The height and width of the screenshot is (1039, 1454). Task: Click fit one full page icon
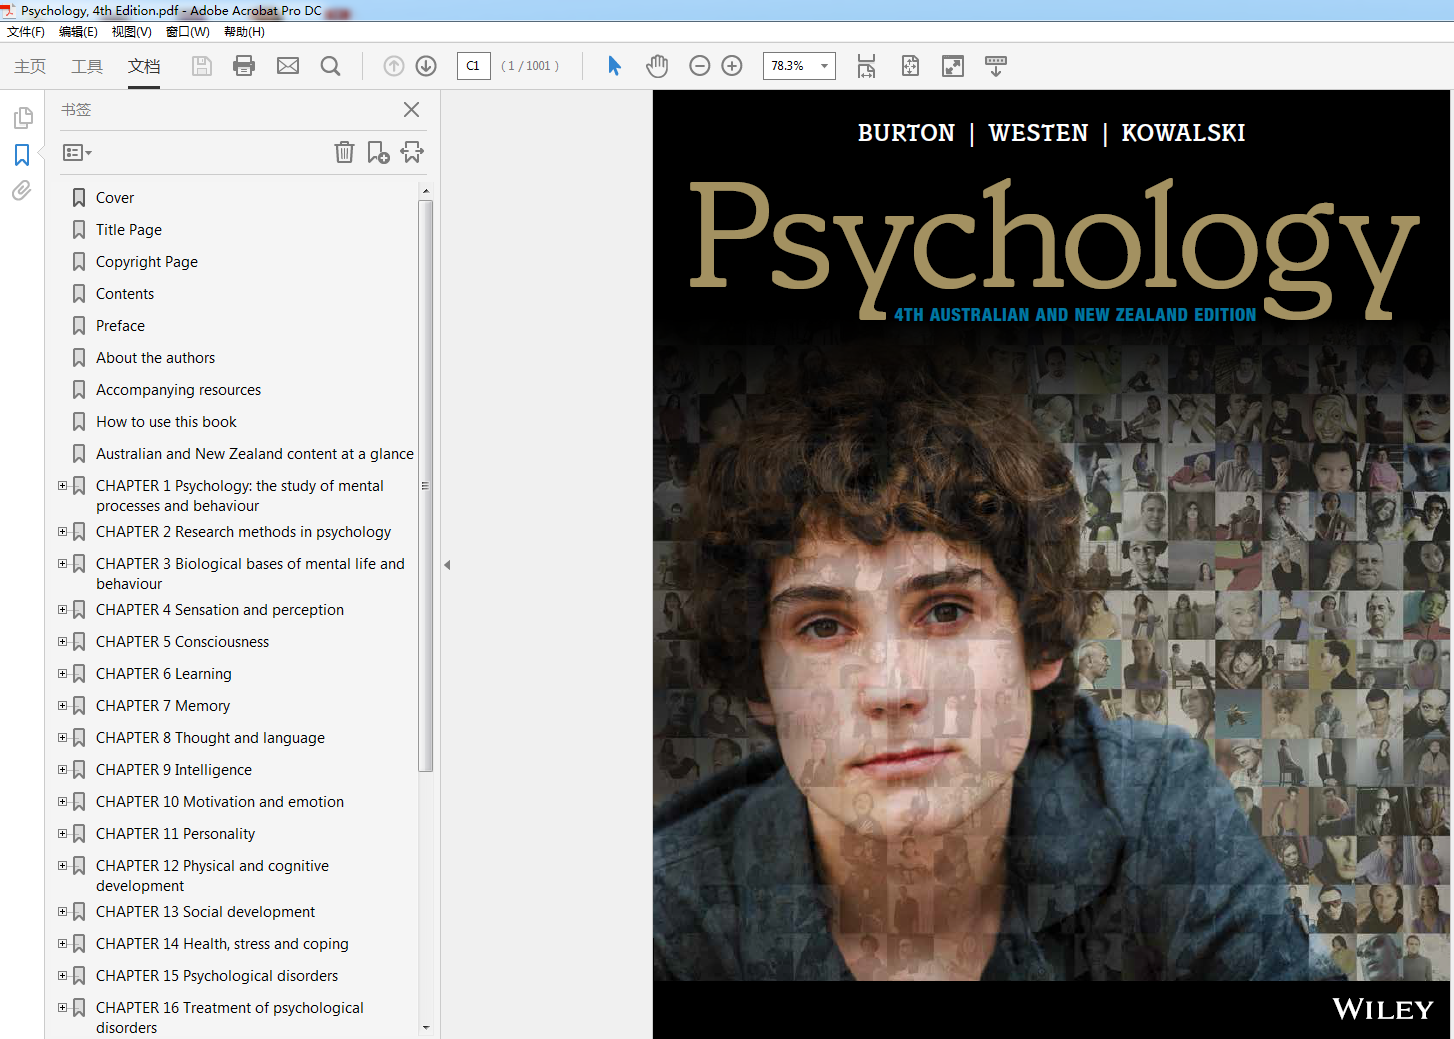[910, 66]
